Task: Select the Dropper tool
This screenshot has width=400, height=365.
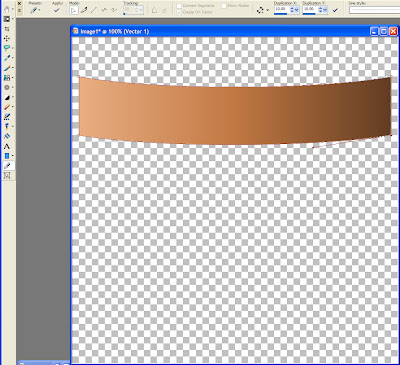Action: coord(7,58)
